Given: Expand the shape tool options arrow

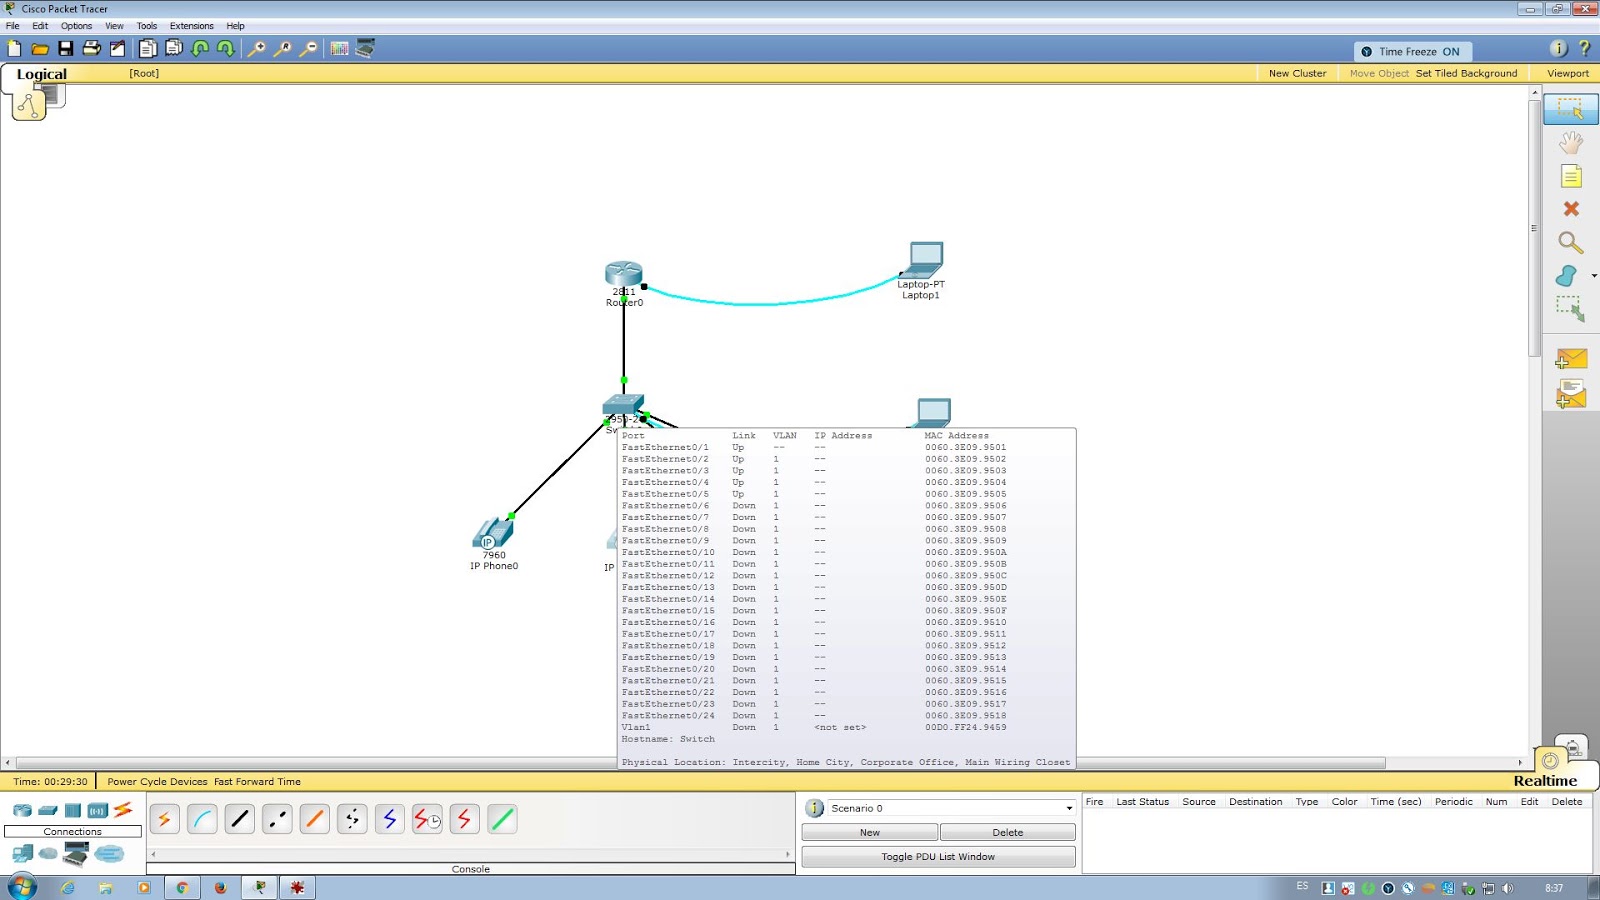Looking at the screenshot, I should [x=1593, y=275].
